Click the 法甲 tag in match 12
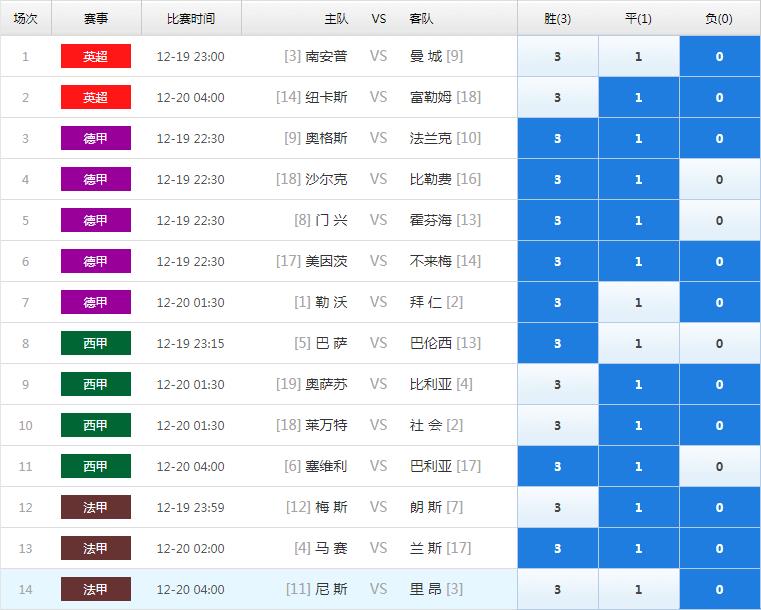Screen dimensions: 761x610 coord(96,507)
